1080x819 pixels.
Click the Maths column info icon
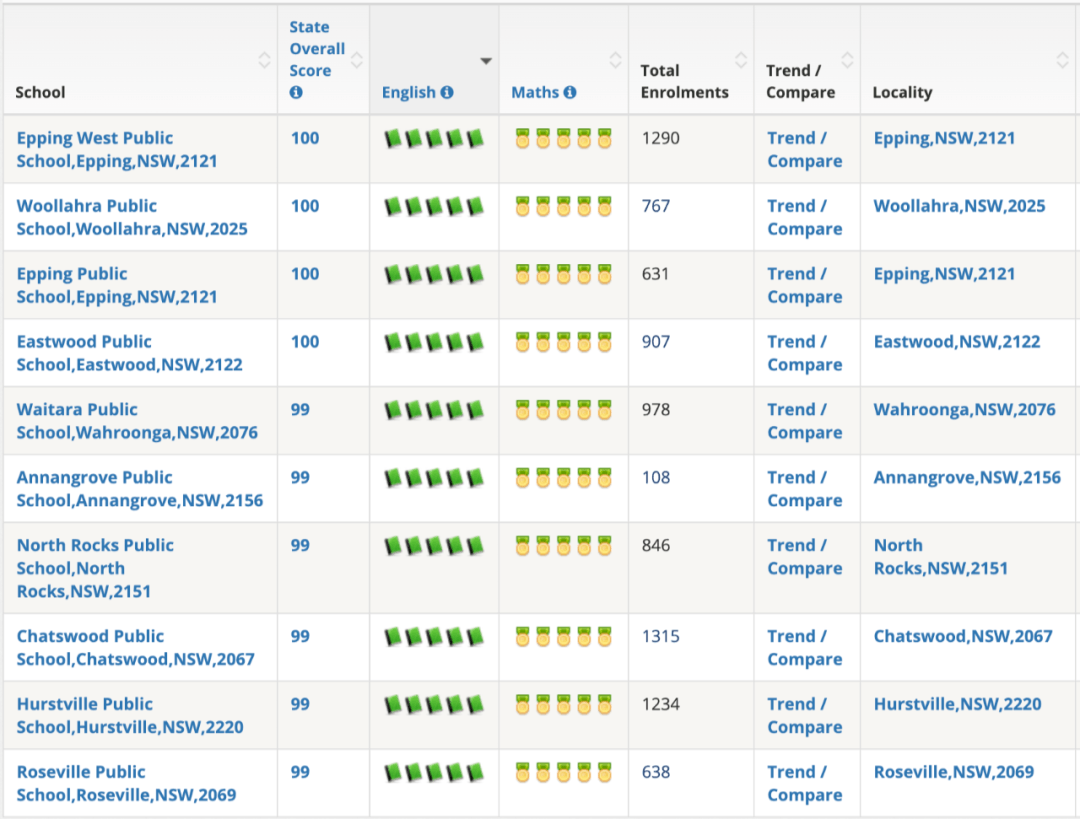pos(570,92)
